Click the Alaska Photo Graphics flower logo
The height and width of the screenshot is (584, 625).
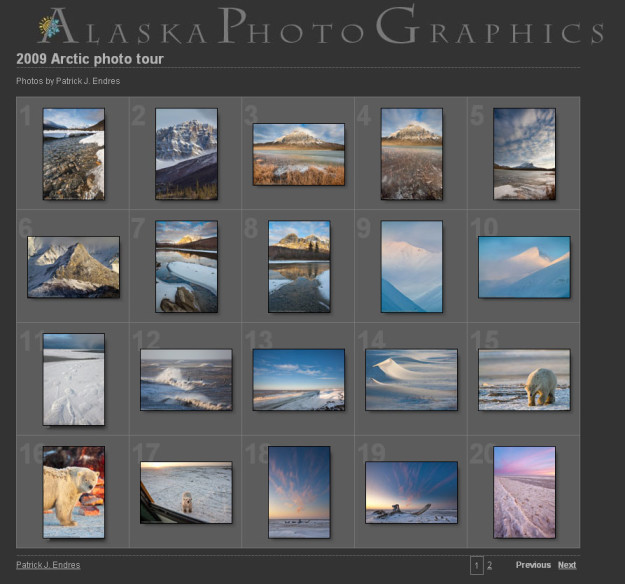coord(49,27)
